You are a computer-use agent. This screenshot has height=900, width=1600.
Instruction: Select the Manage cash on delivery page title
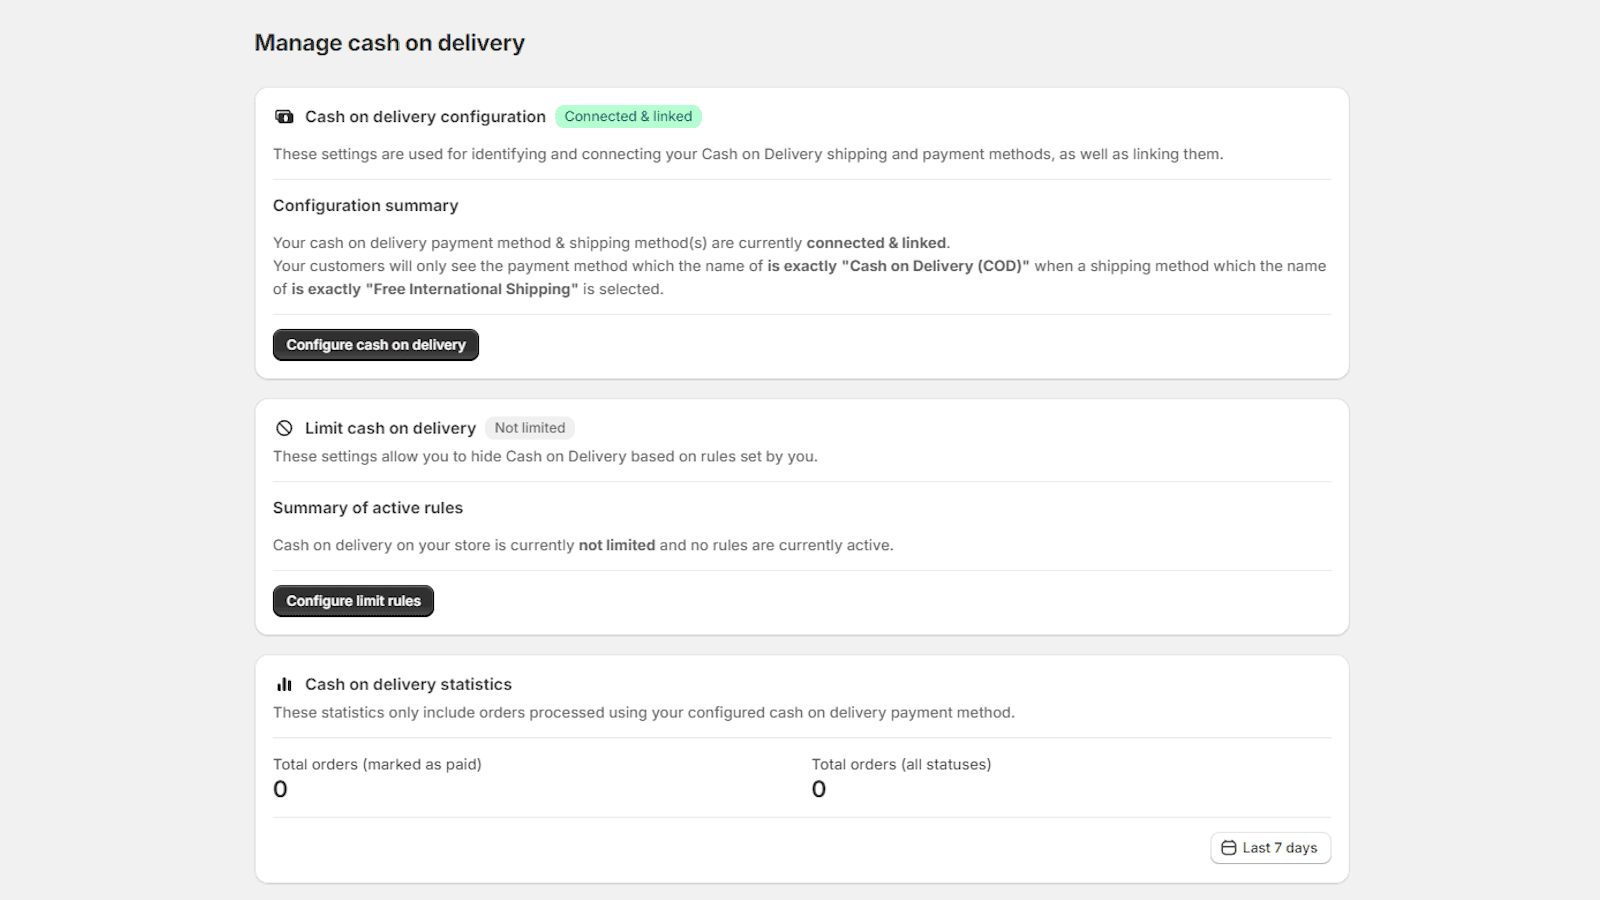point(389,43)
